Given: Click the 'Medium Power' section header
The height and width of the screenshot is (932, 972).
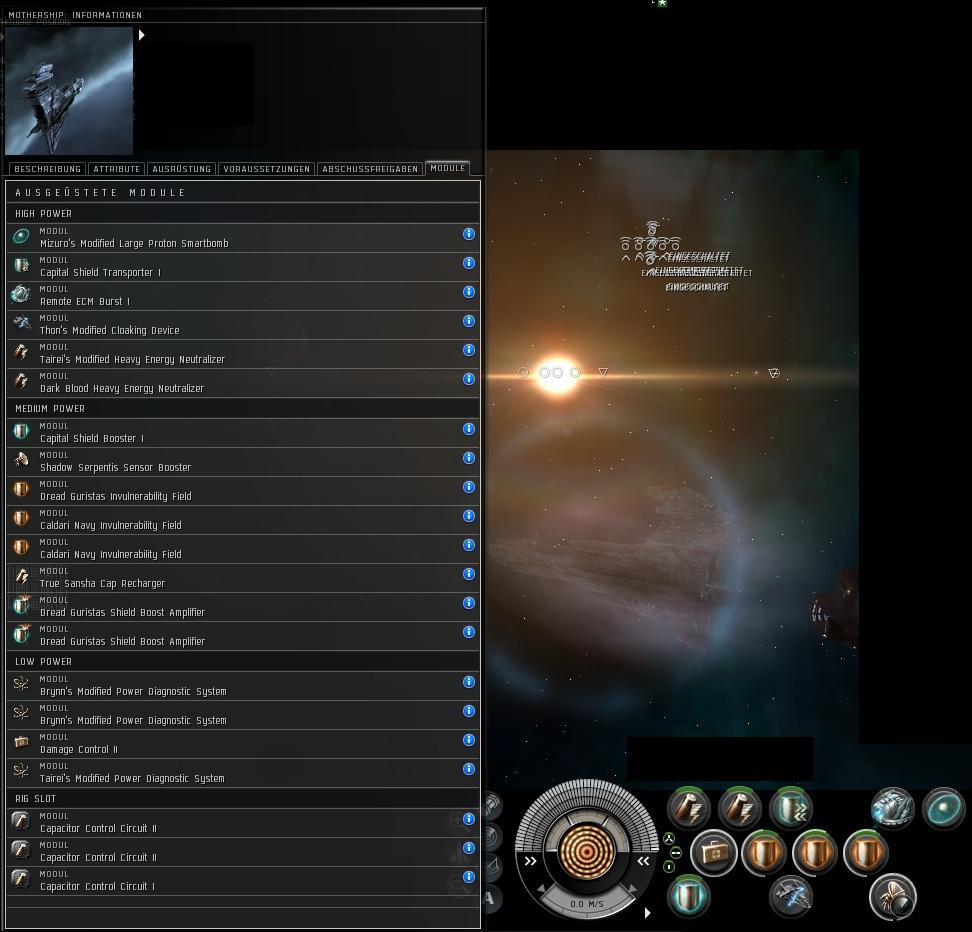Looking at the screenshot, I should (243, 409).
